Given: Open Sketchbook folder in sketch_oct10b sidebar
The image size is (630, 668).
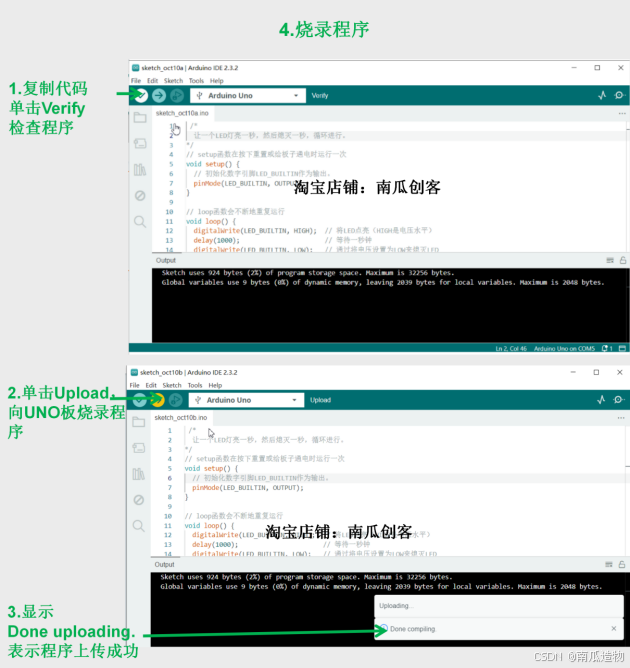Looking at the screenshot, I should 138,422.
